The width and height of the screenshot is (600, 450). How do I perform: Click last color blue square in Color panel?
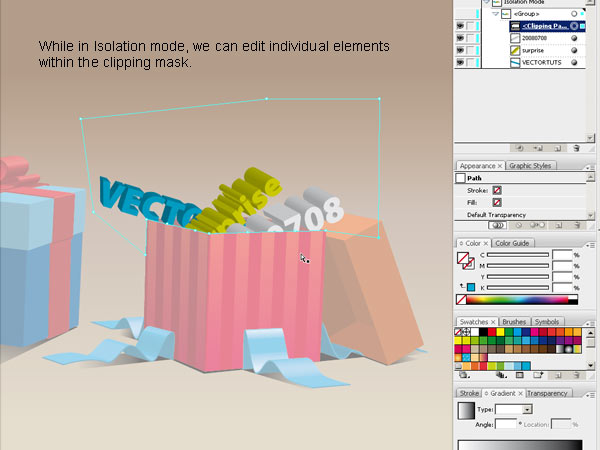pos(471,287)
